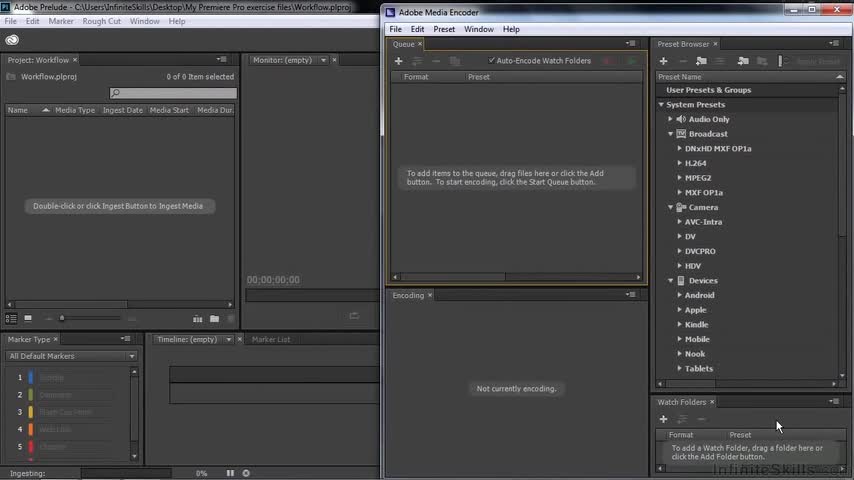Open Encoding panel options menu
Viewport: 854px width, 480px height.
pos(631,295)
